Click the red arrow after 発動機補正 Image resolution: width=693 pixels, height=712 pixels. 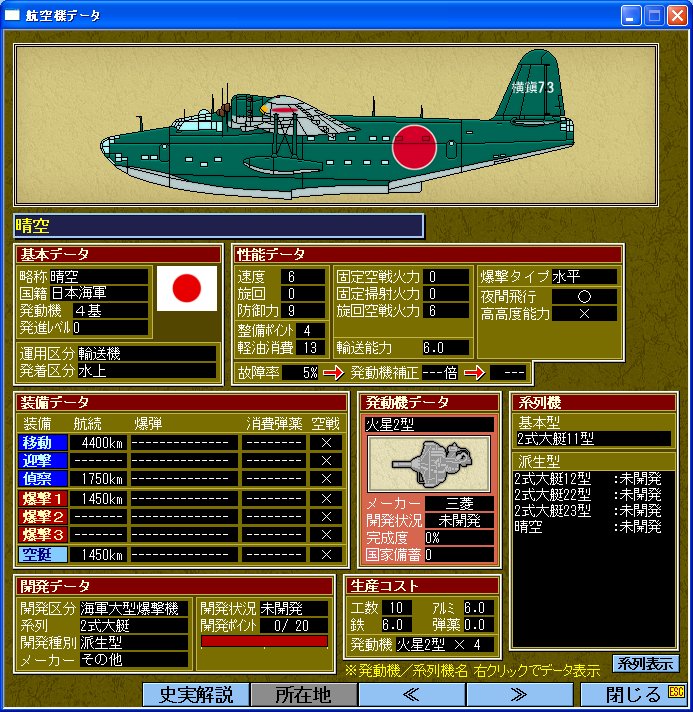point(475,373)
